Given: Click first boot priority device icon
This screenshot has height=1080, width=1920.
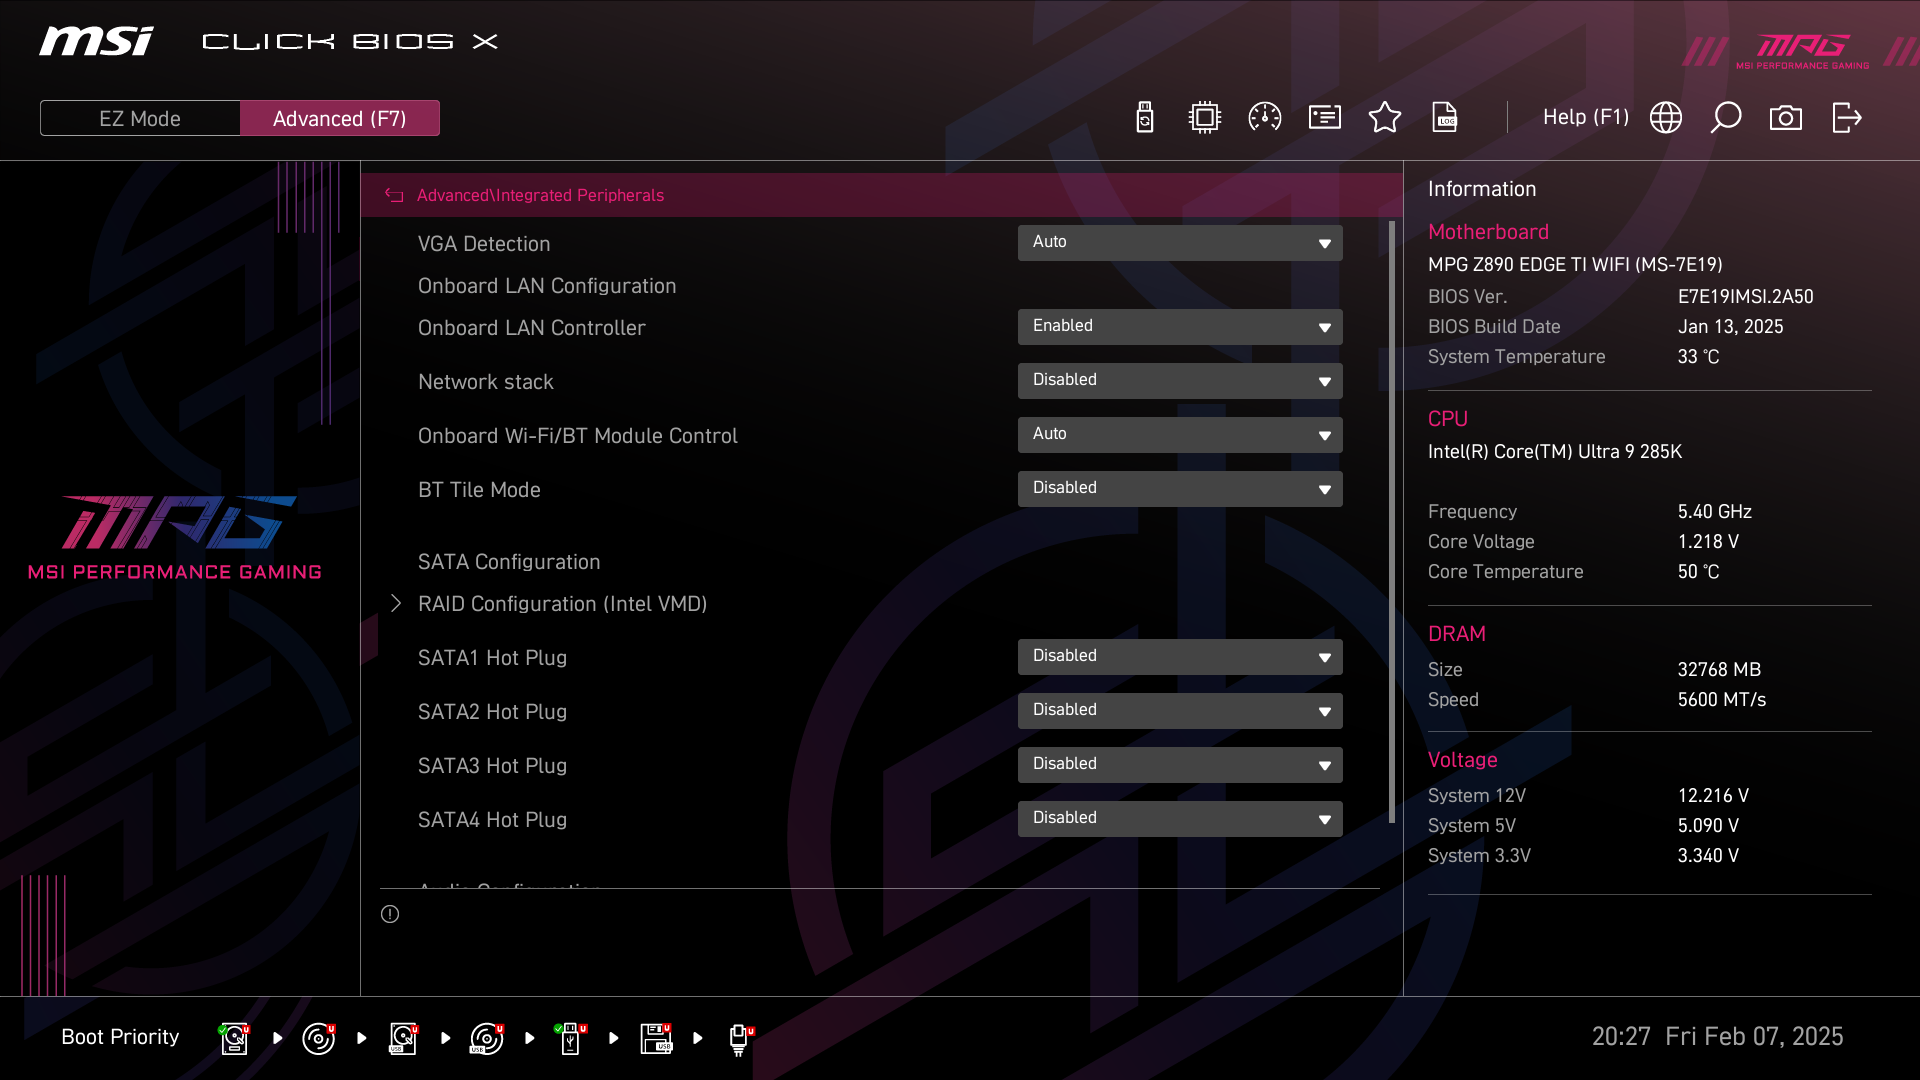Looking at the screenshot, I should [x=234, y=1038].
